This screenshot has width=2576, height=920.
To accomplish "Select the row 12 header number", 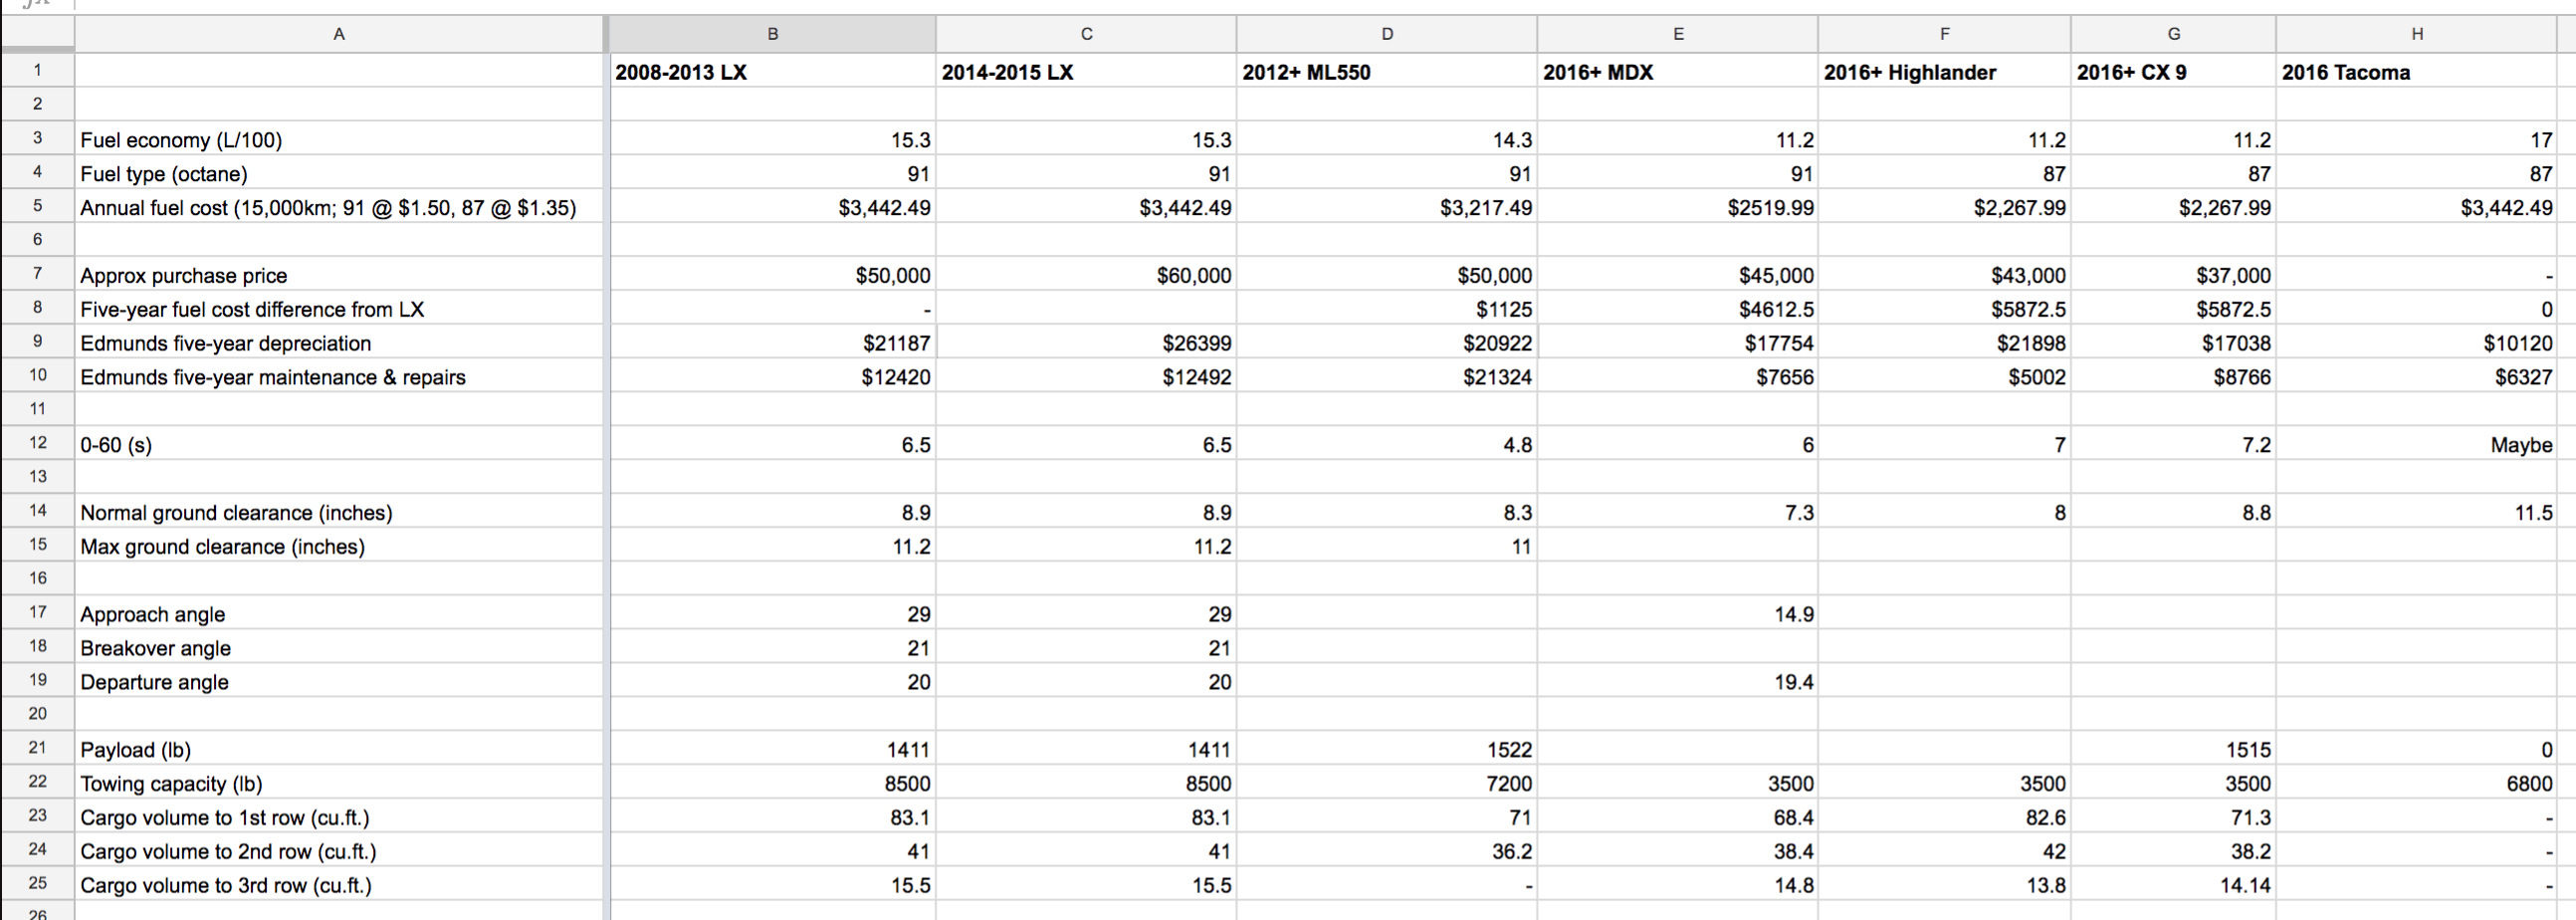I will [x=37, y=443].
